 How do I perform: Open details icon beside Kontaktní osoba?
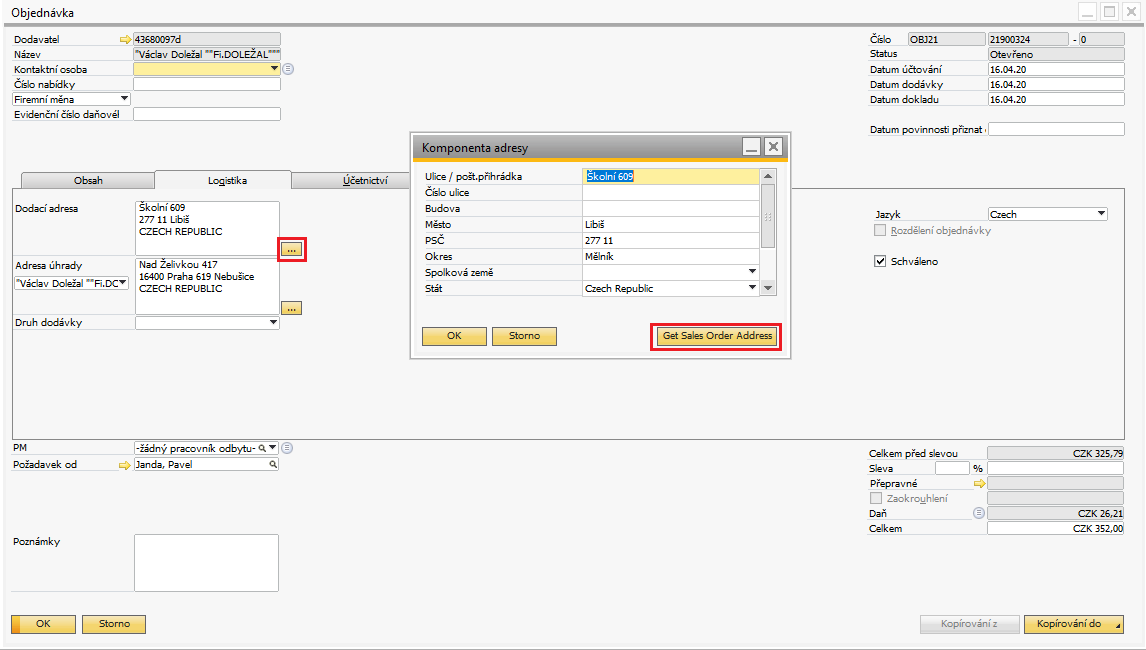pyautogui.click(x=288, y=69)
